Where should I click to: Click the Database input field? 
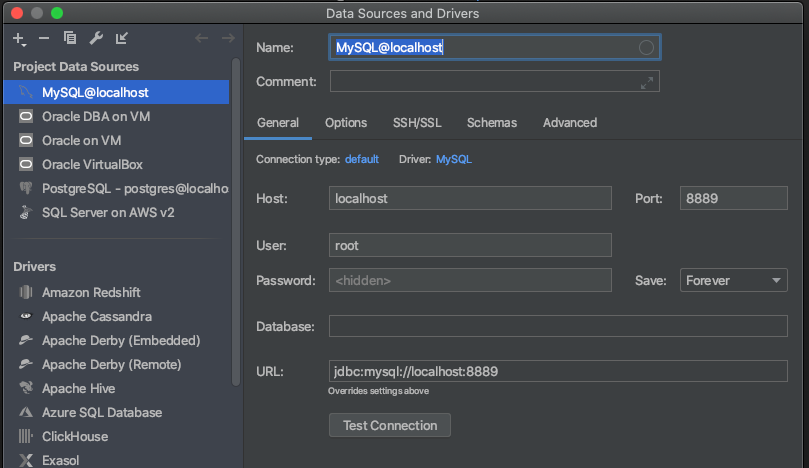(x=557, y=326)
